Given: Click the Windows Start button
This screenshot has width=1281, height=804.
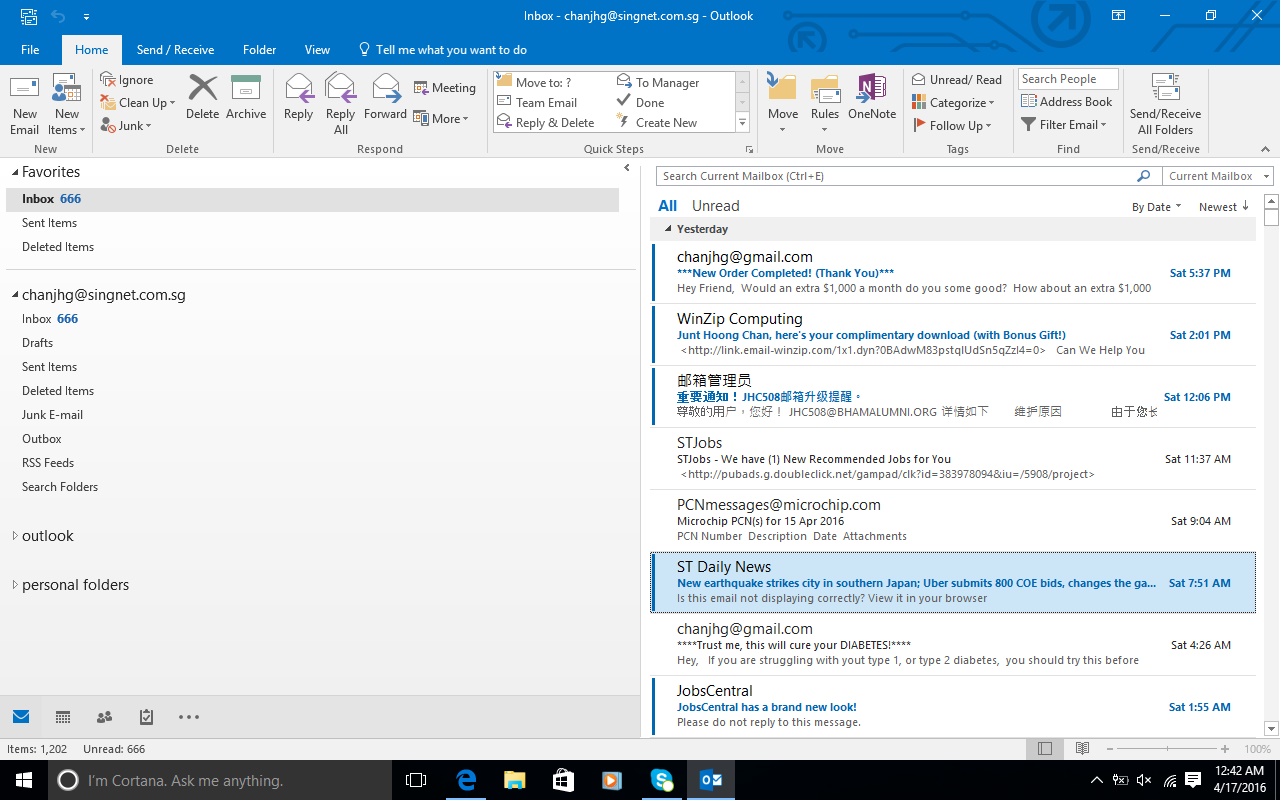Looking at the screenshot, I should (24, 780).
